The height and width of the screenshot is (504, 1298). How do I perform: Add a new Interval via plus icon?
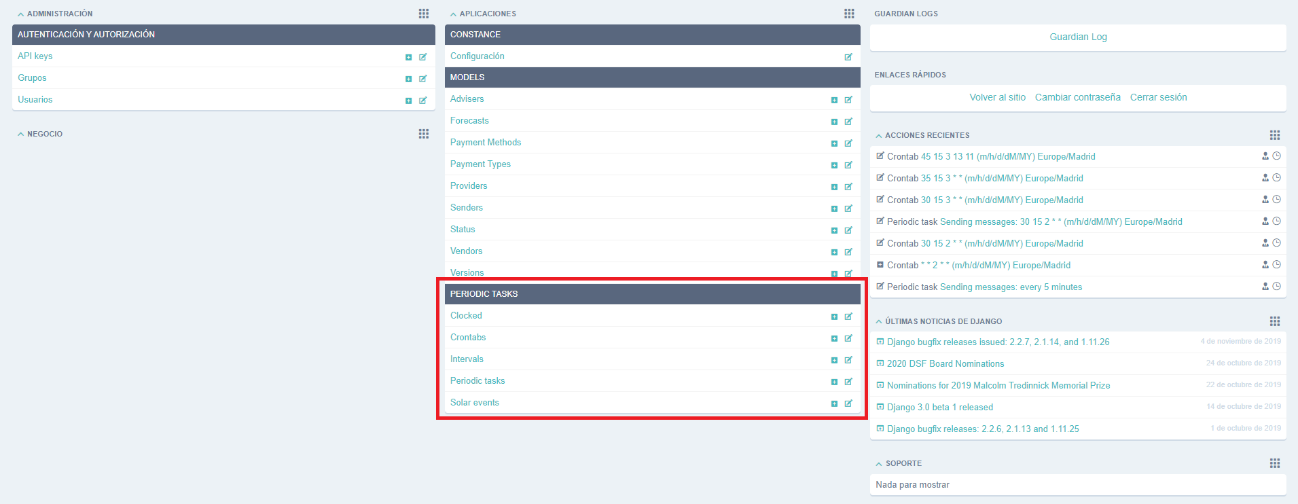(x=834, y=360)
